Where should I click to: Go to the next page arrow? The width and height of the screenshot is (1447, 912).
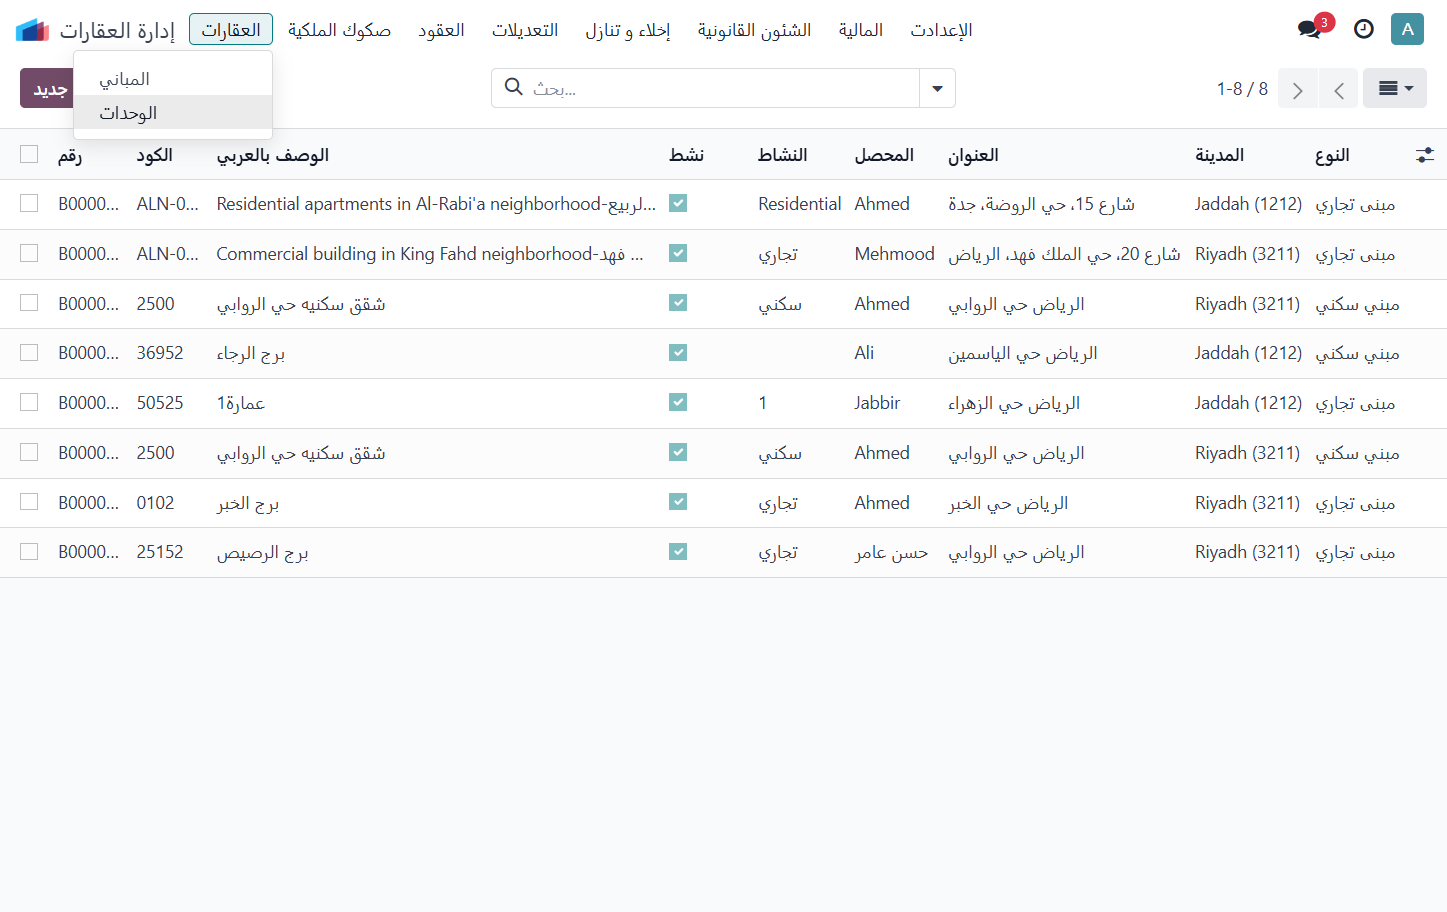(x=1298, y=89)
